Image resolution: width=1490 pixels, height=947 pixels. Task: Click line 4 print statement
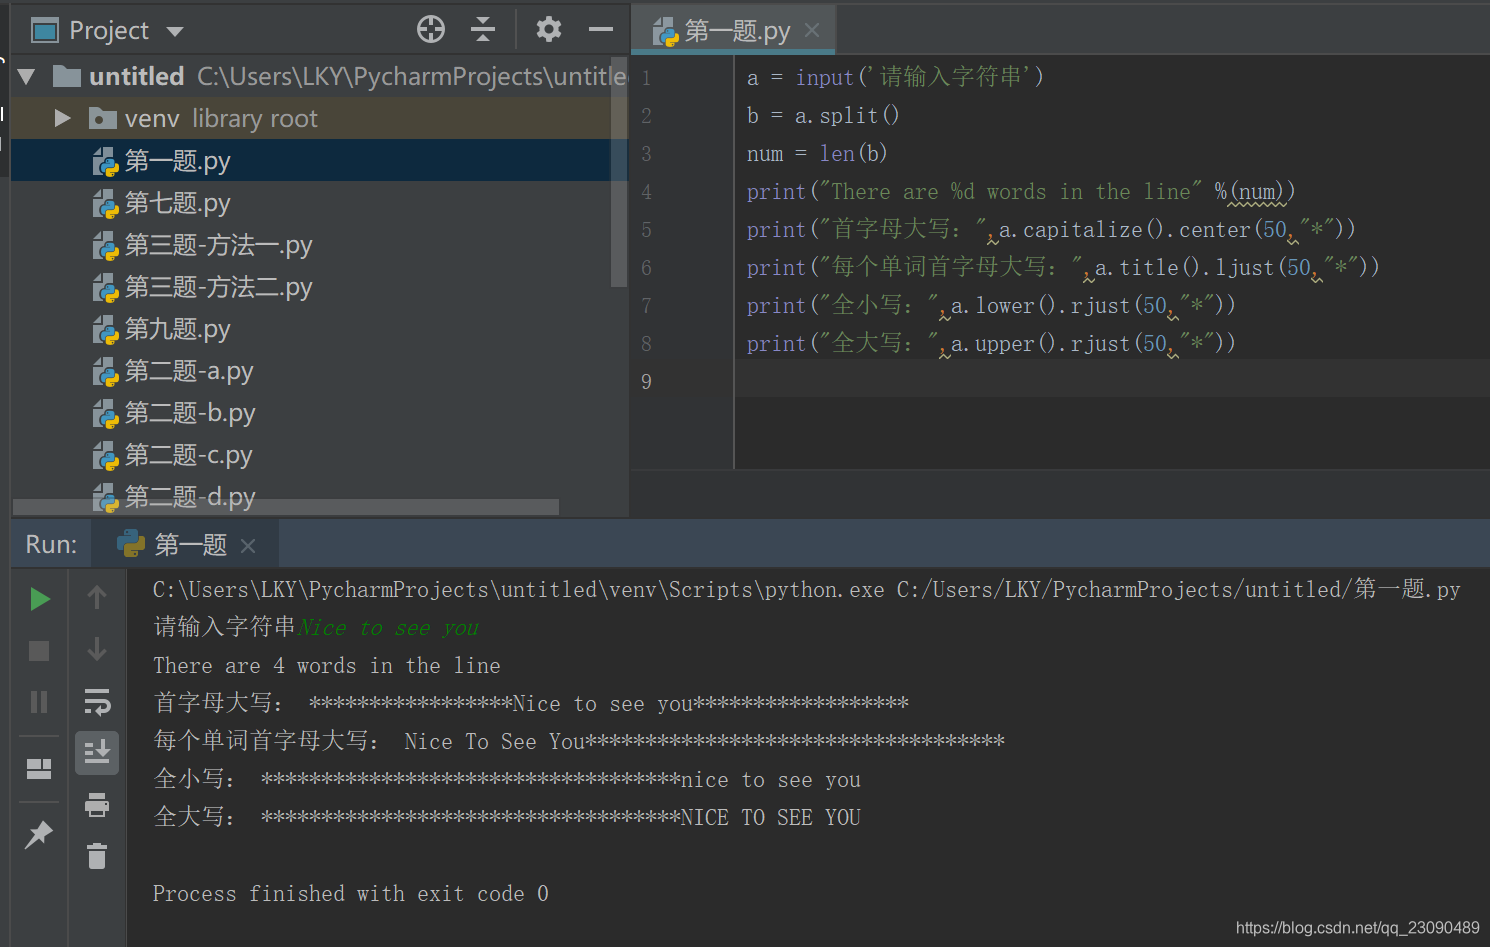point(1020,191)
